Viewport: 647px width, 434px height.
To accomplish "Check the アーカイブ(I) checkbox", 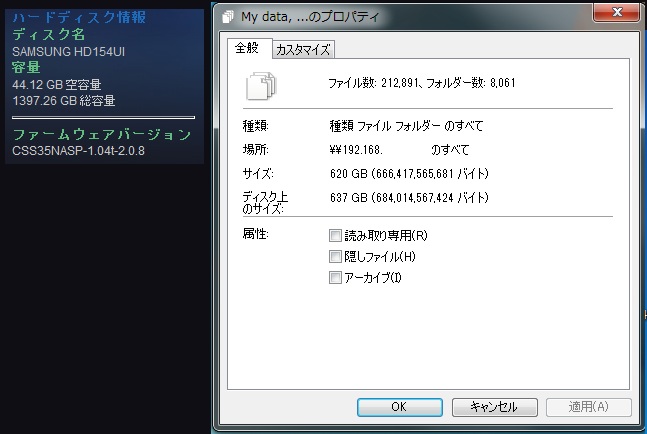I will tap(335, 278).
